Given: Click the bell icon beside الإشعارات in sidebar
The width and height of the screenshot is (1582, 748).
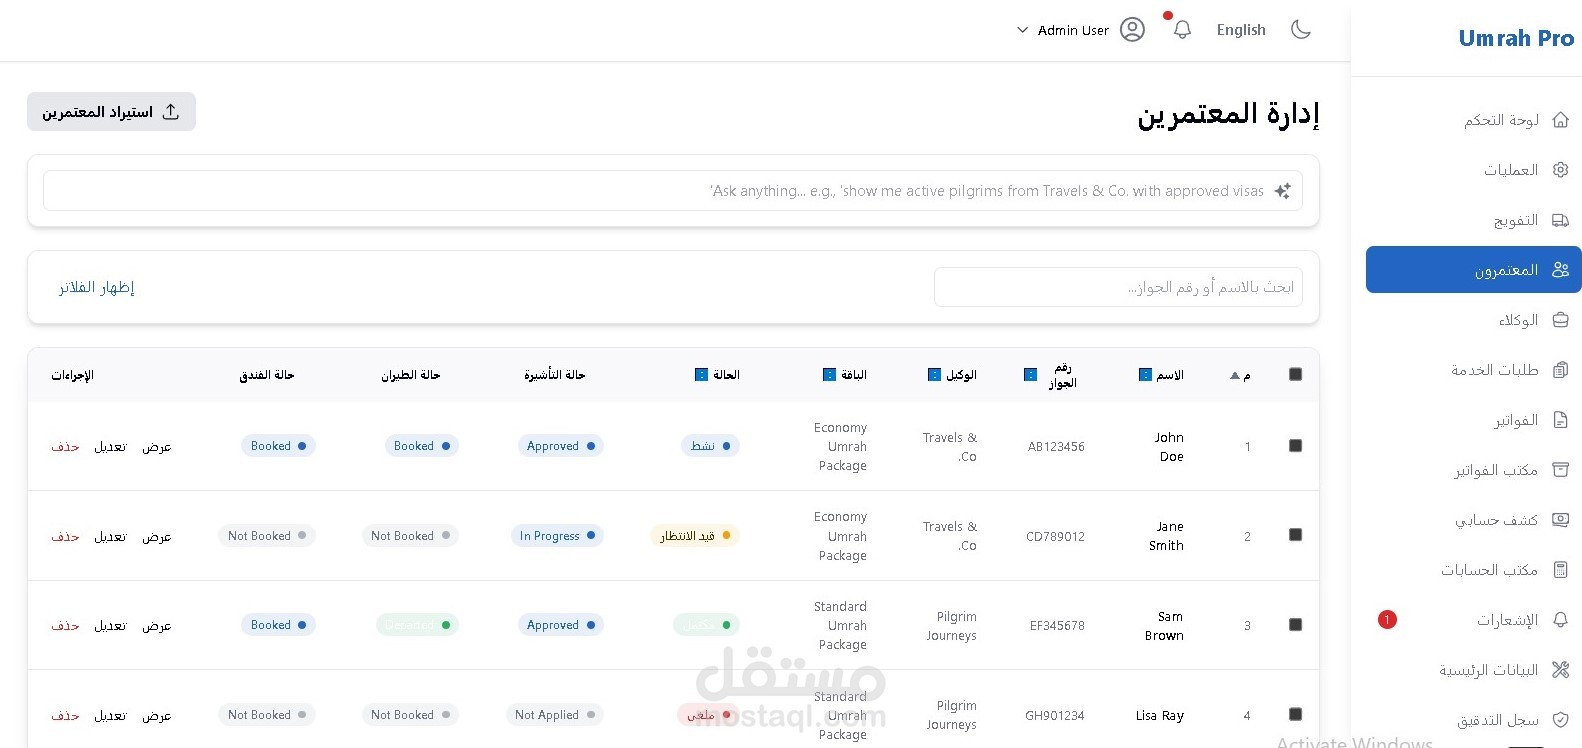Looking at the screenshot, I should pyautogui.click(x=1560, y=620).
